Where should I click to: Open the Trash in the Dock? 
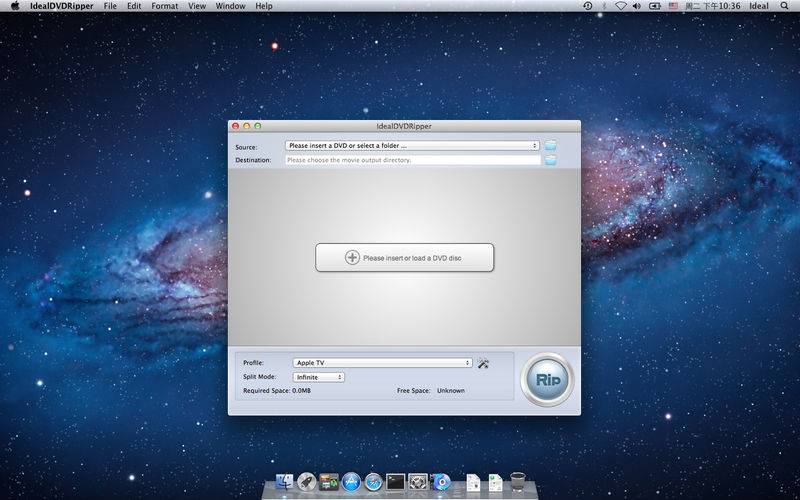tap(517, 482)
